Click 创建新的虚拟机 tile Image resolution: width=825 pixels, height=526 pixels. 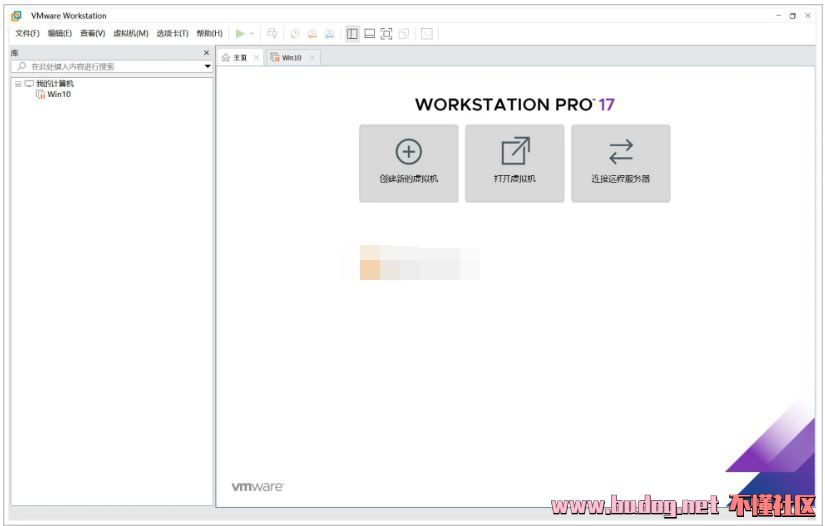click(x=409, y=163)
